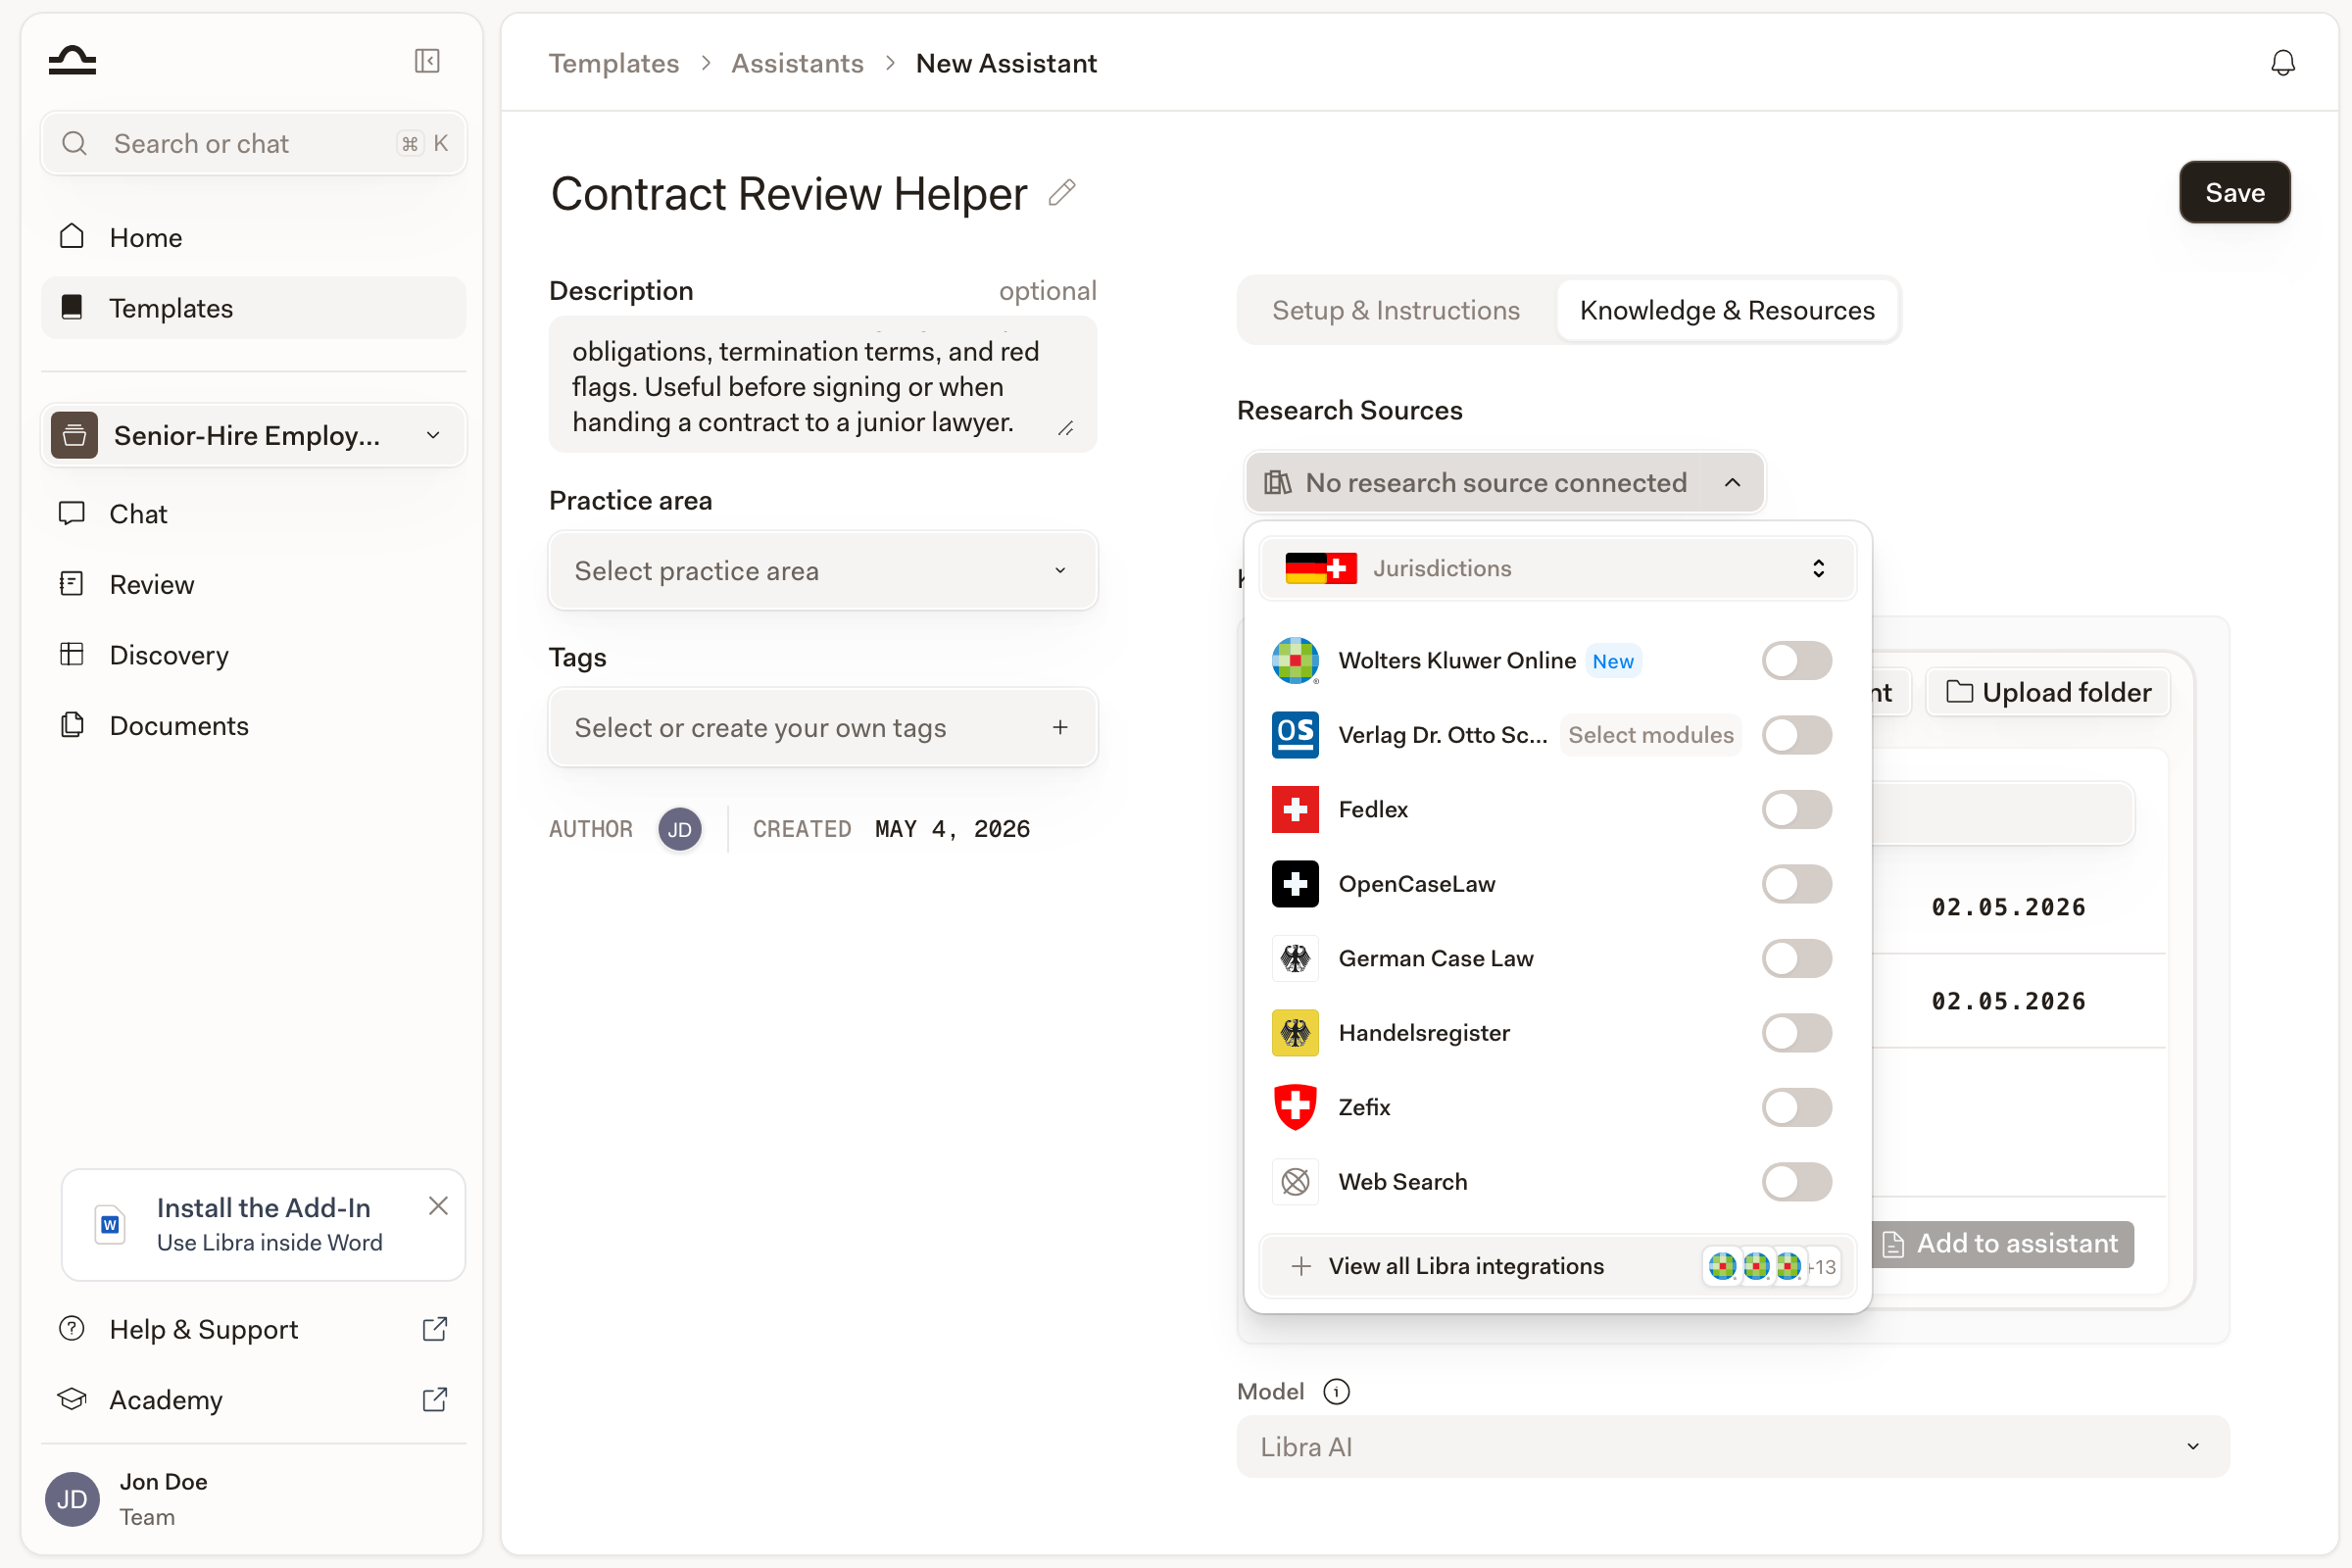The width and height of the screenshot is (2352, 1568).
Task: Open Home in the sidebar
Action: tap(253, 237)
